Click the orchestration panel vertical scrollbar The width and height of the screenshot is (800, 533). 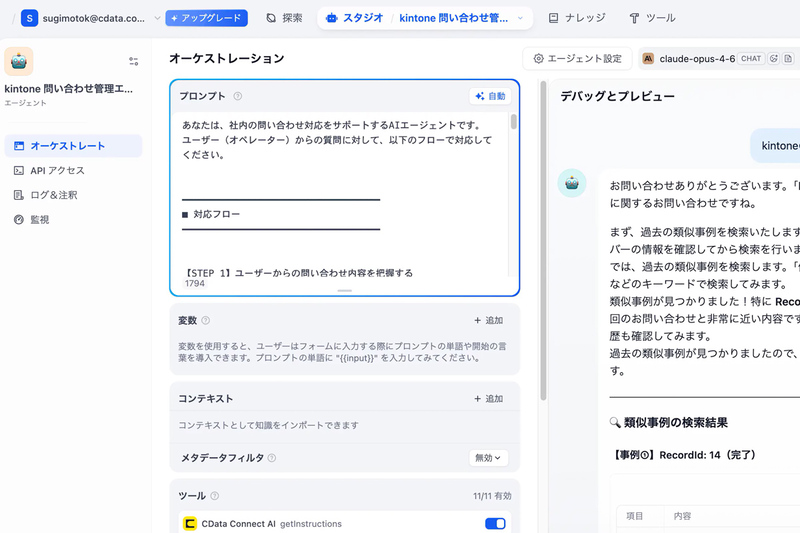click(x=543, y=240)
